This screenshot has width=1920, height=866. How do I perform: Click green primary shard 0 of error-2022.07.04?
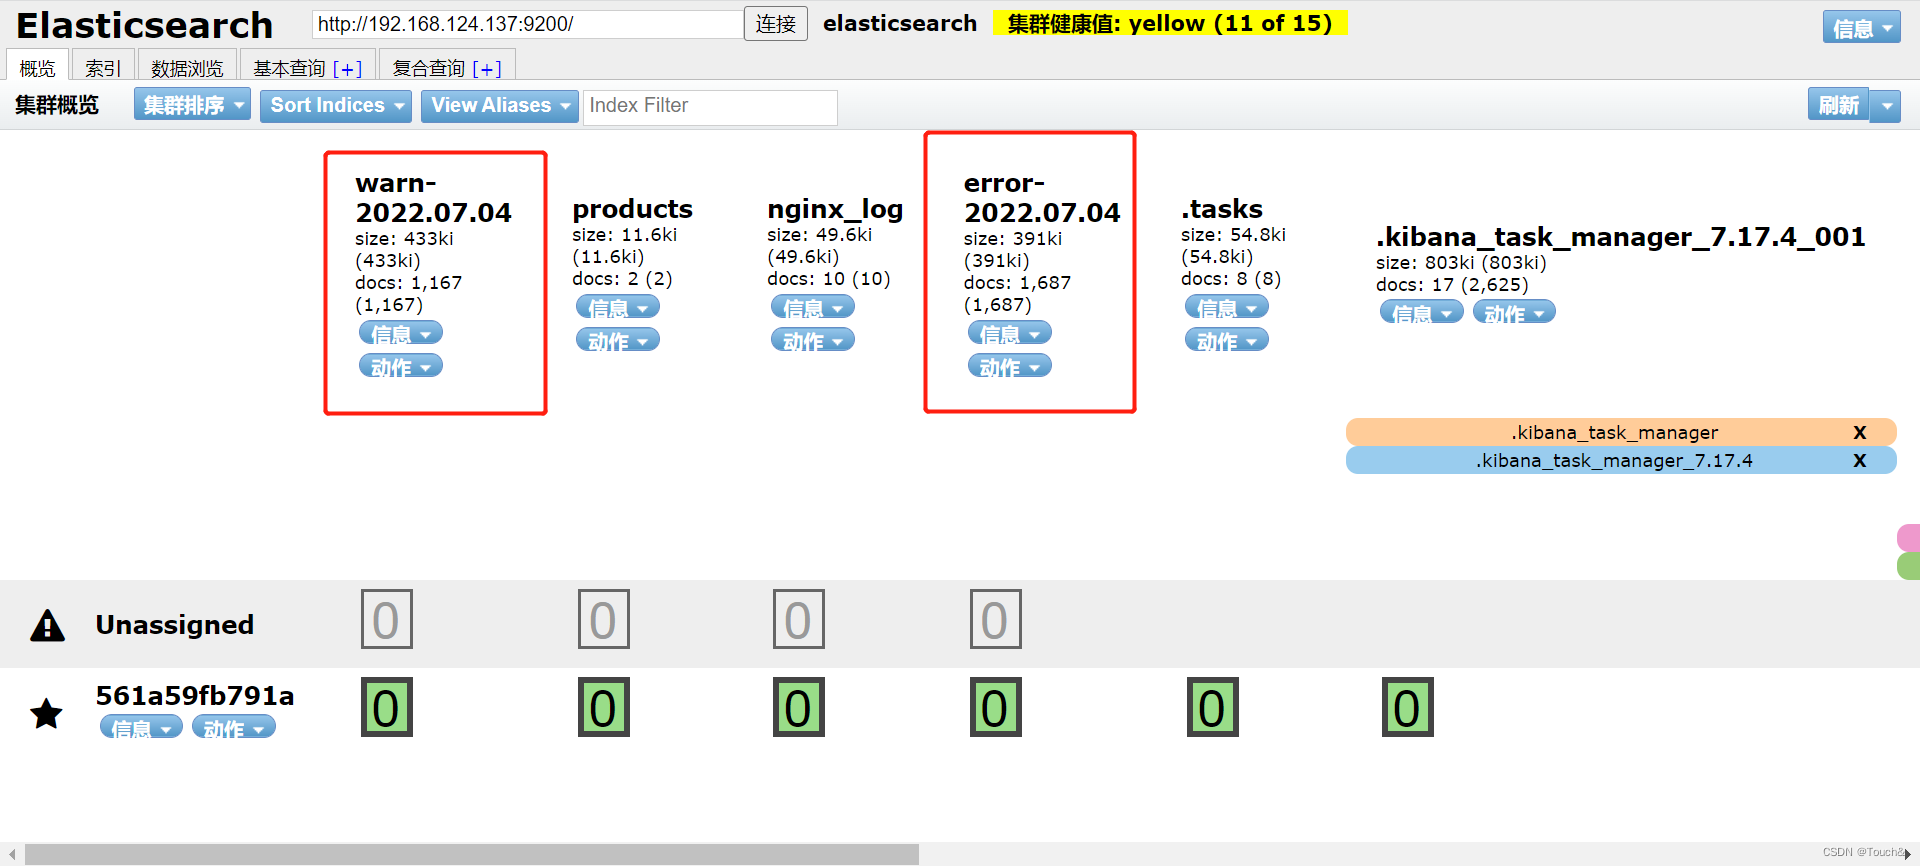(995, 707)
